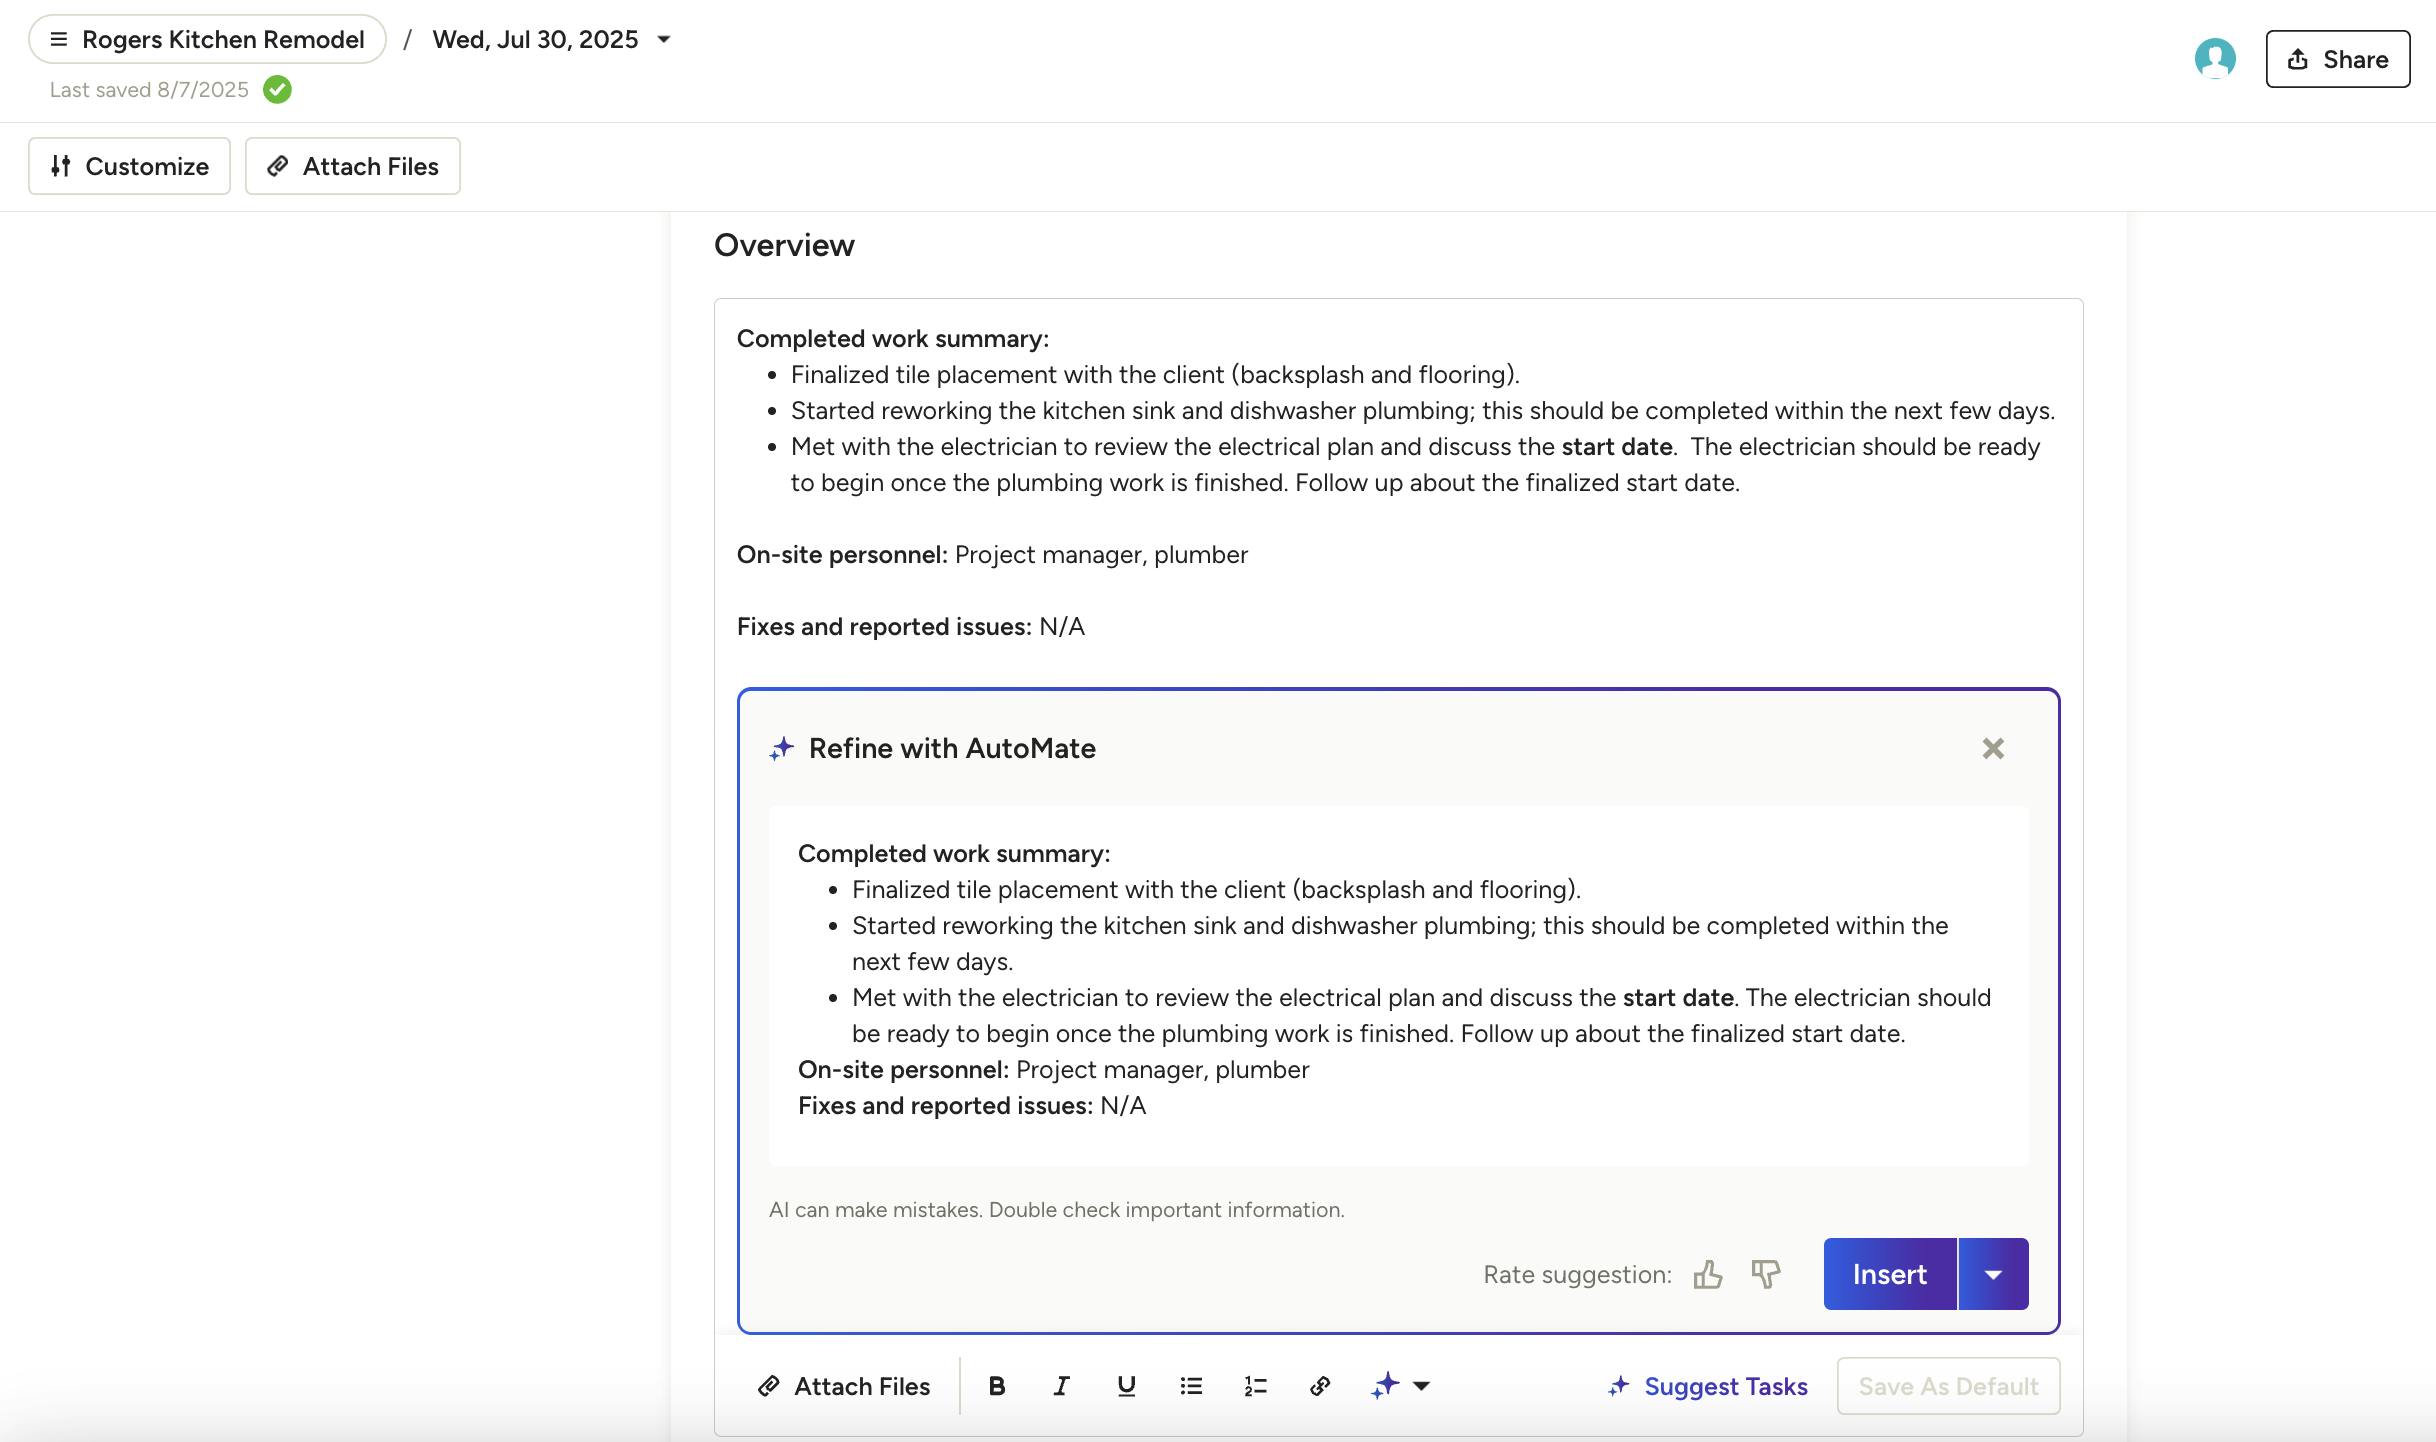Open Rogers Kitchen Remodel project menu
The height and width of the screenshot is (1442, 2436).
click(207, 40)
